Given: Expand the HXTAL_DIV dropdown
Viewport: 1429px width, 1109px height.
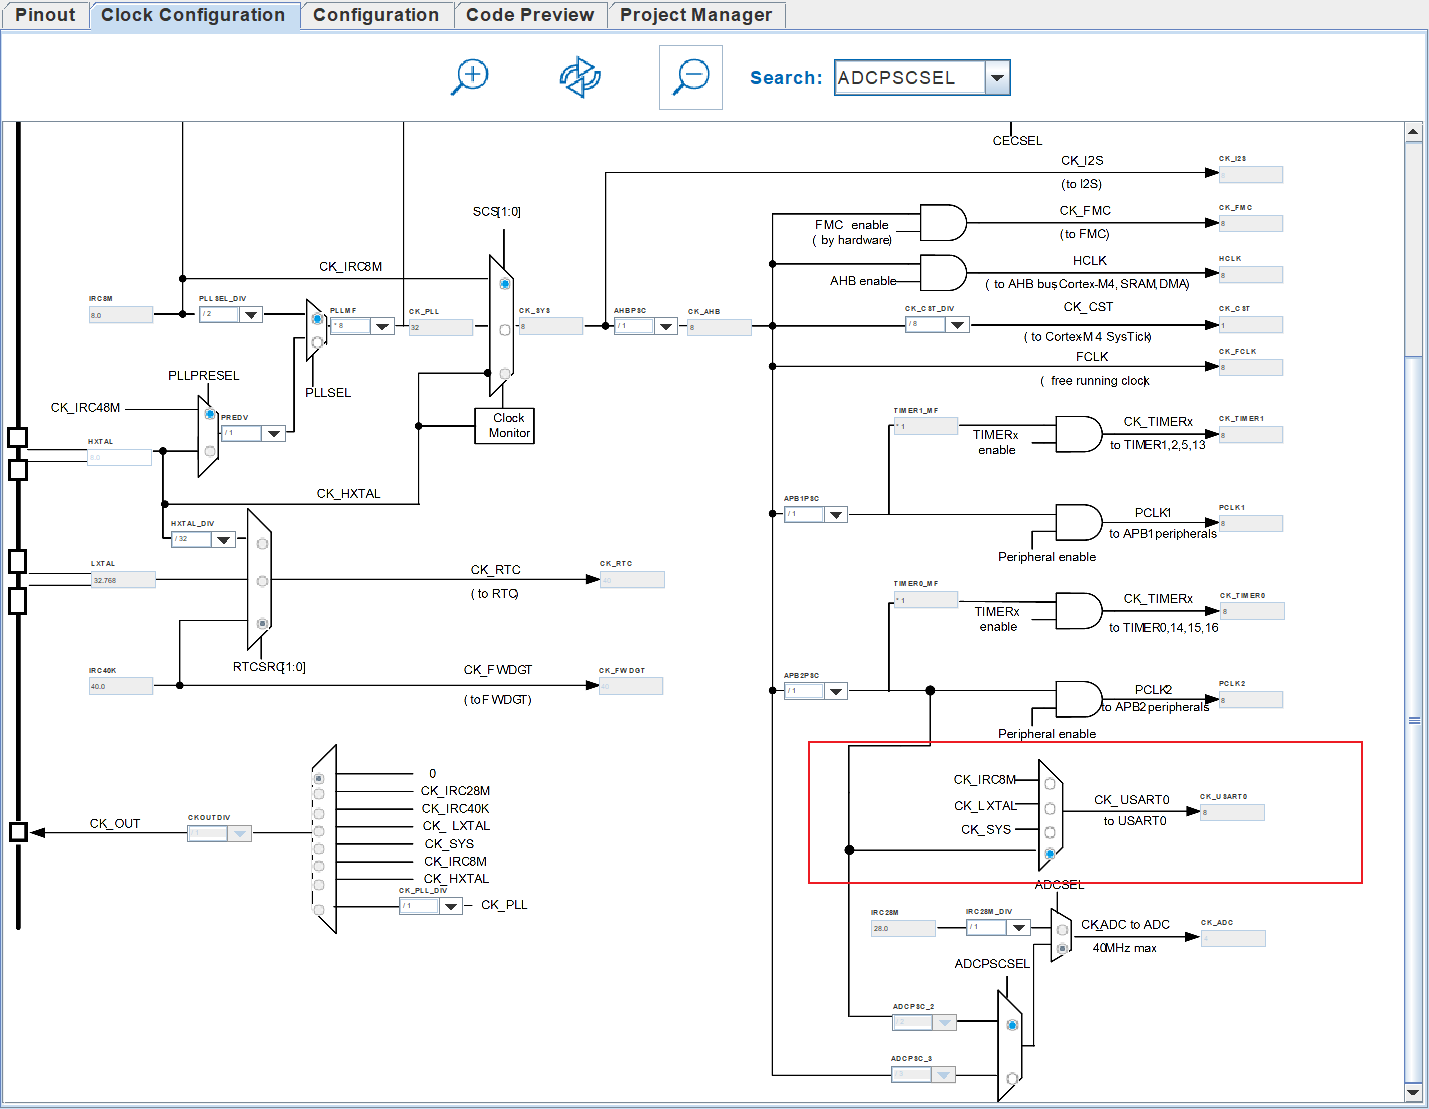Looking at the screenshot, I should [224, 539].
